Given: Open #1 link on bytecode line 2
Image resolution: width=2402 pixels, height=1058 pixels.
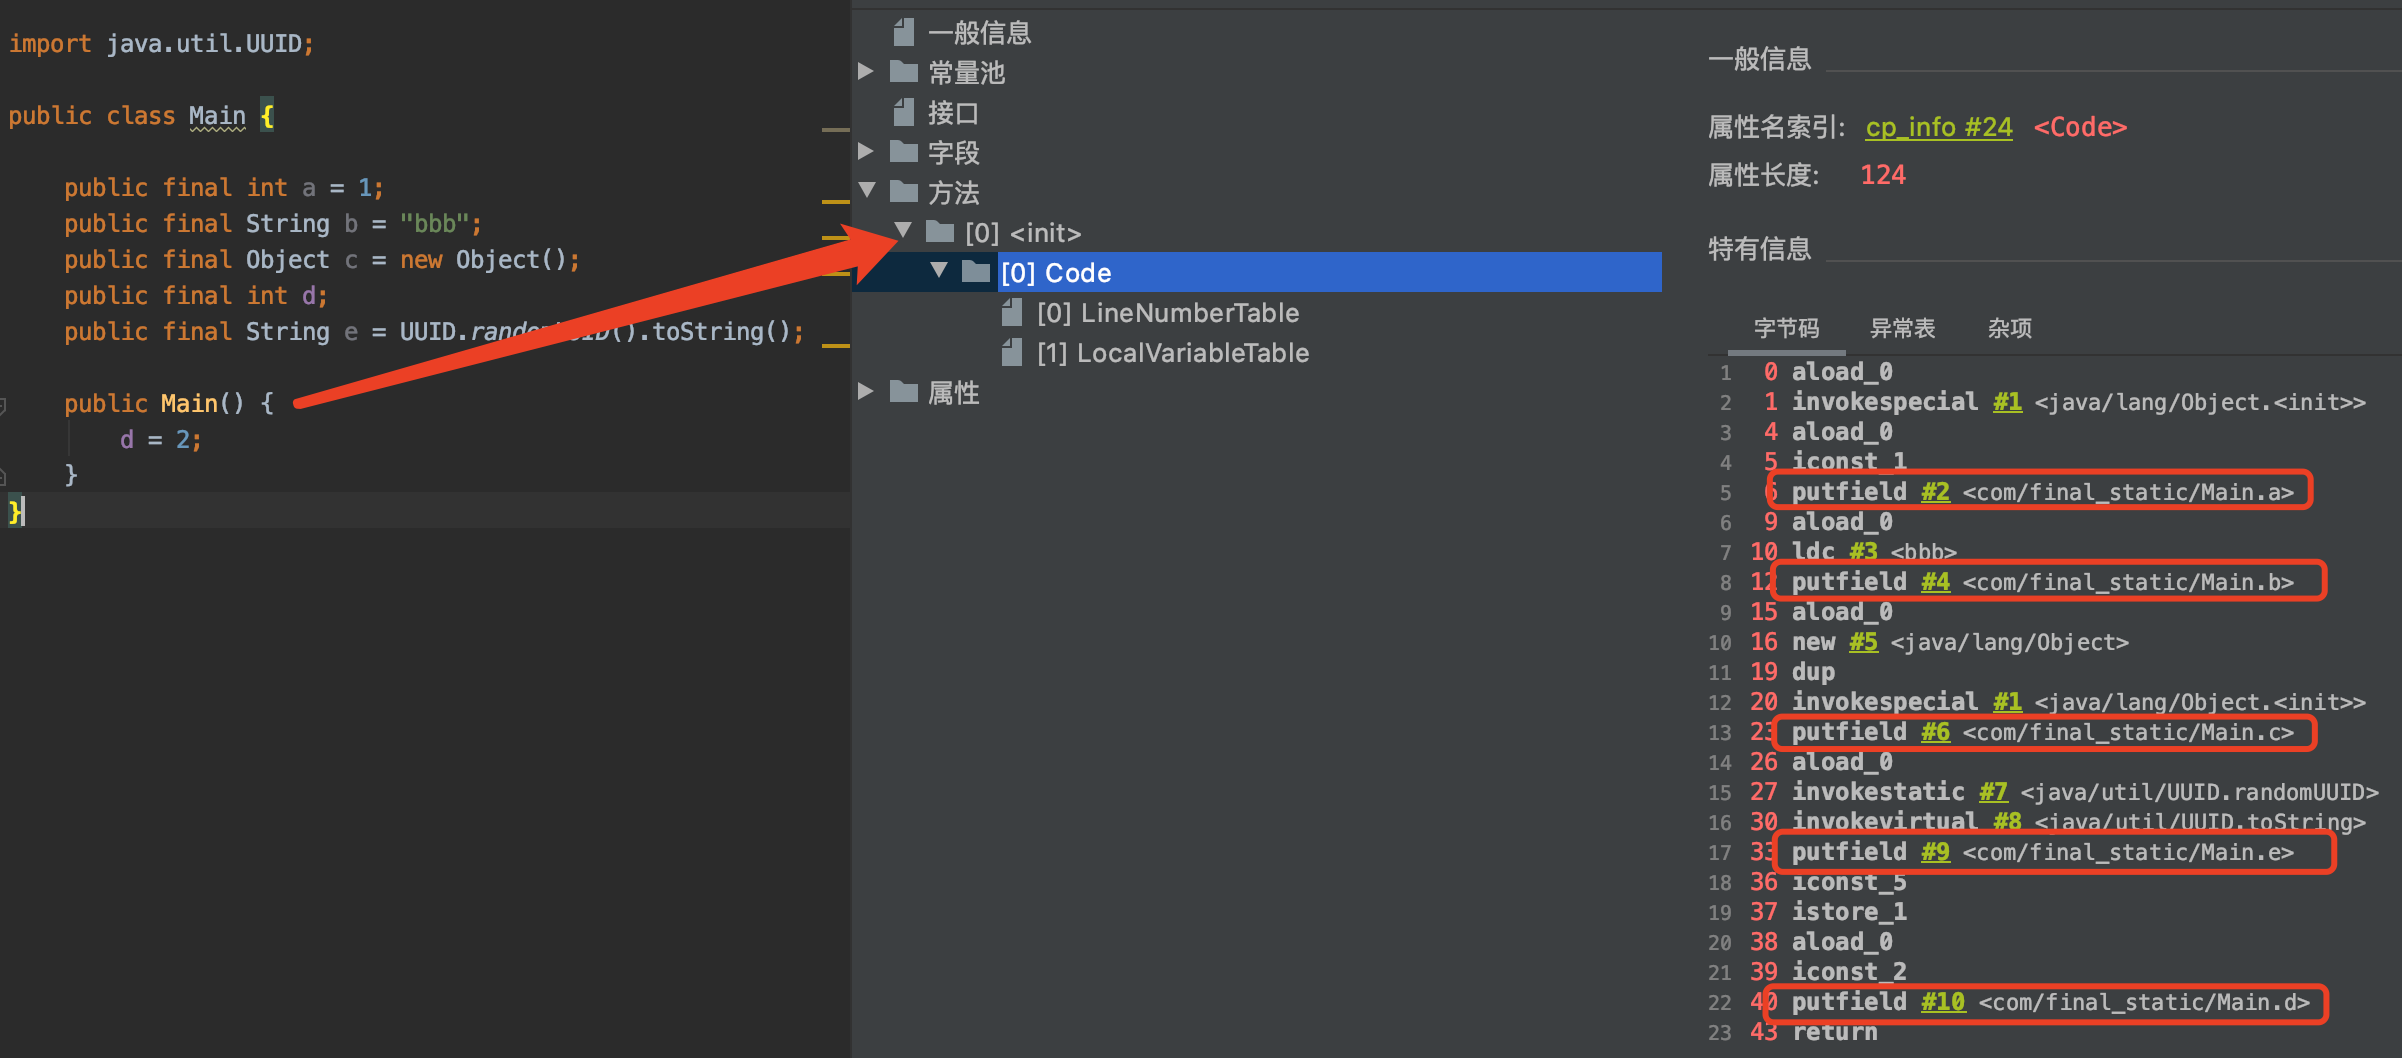Looking at the screenshot, I should click(2007, 402).
